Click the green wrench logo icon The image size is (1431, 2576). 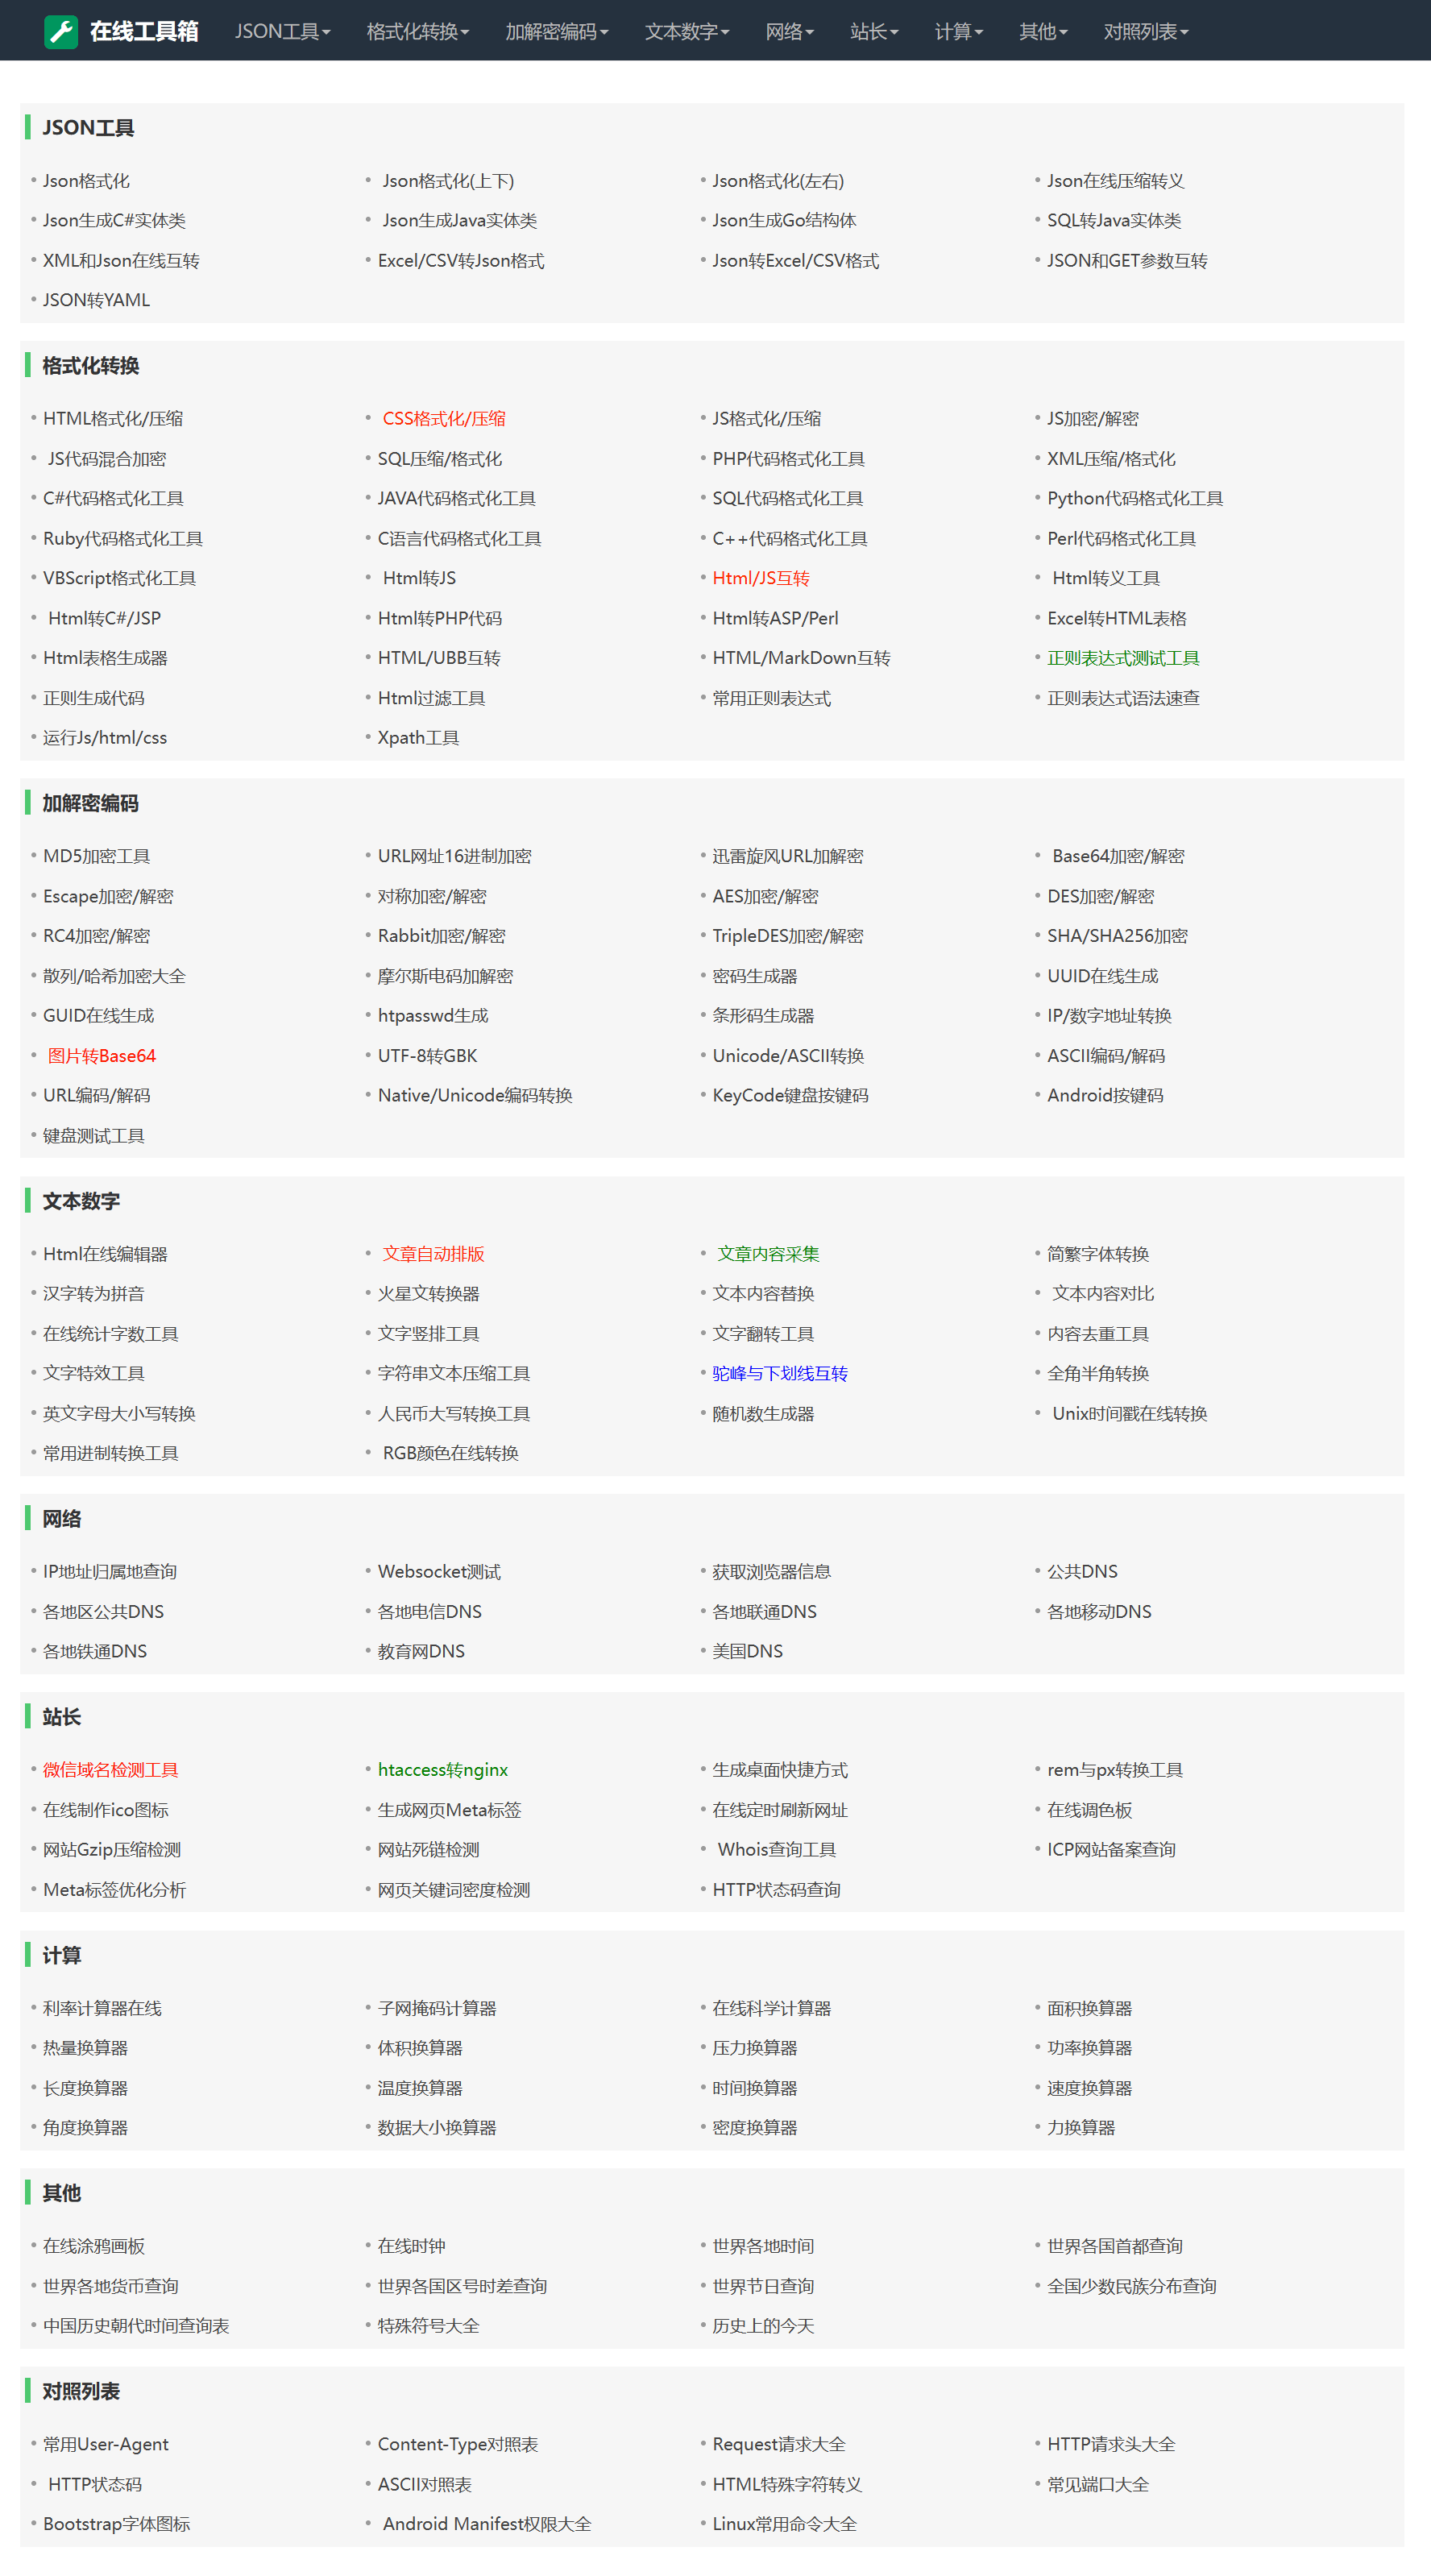coord(61,32)
